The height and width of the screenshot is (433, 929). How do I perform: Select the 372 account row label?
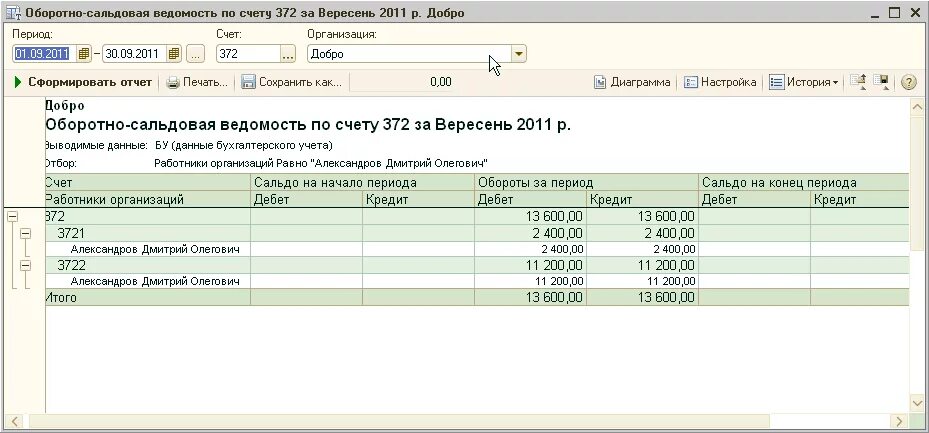tap(55, 217)
